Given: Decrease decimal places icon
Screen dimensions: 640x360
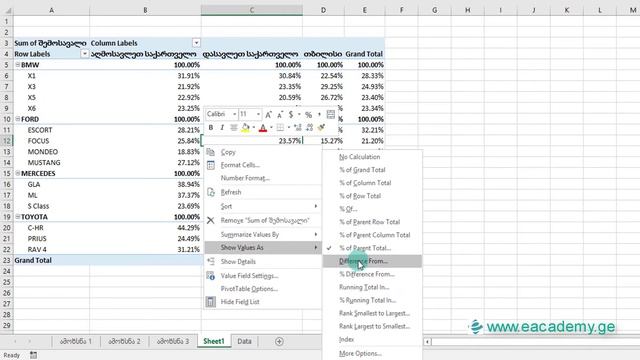Looking at the screenshot, I should (x=309, y=128).
